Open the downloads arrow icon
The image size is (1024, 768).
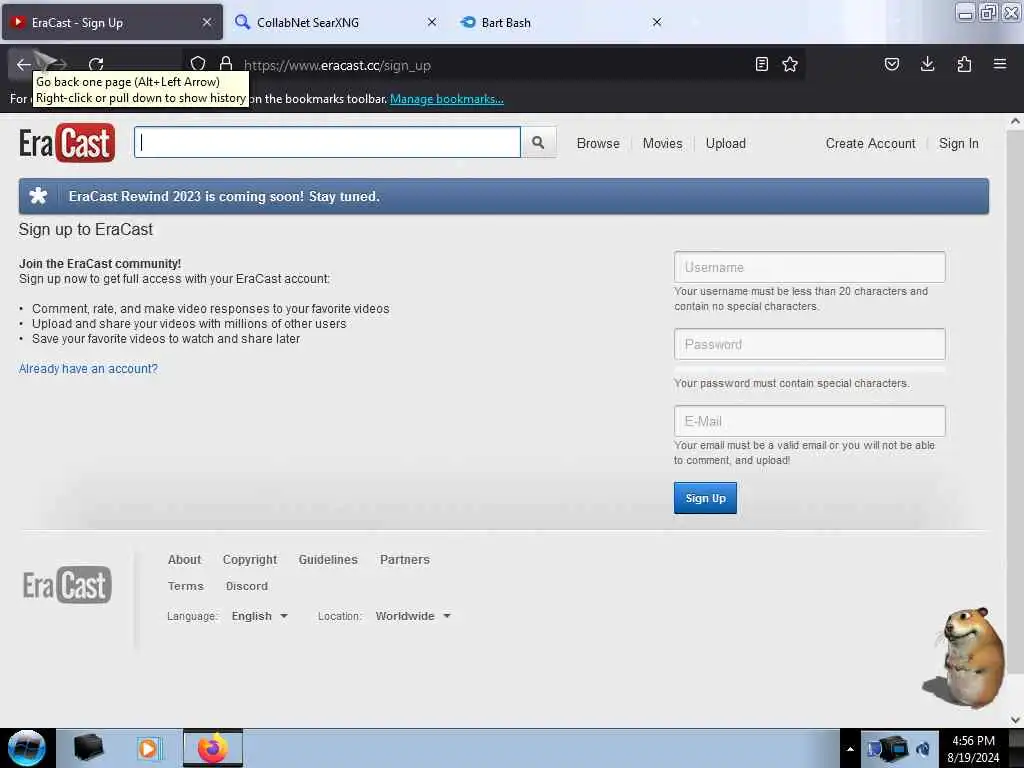pos(927,64)
